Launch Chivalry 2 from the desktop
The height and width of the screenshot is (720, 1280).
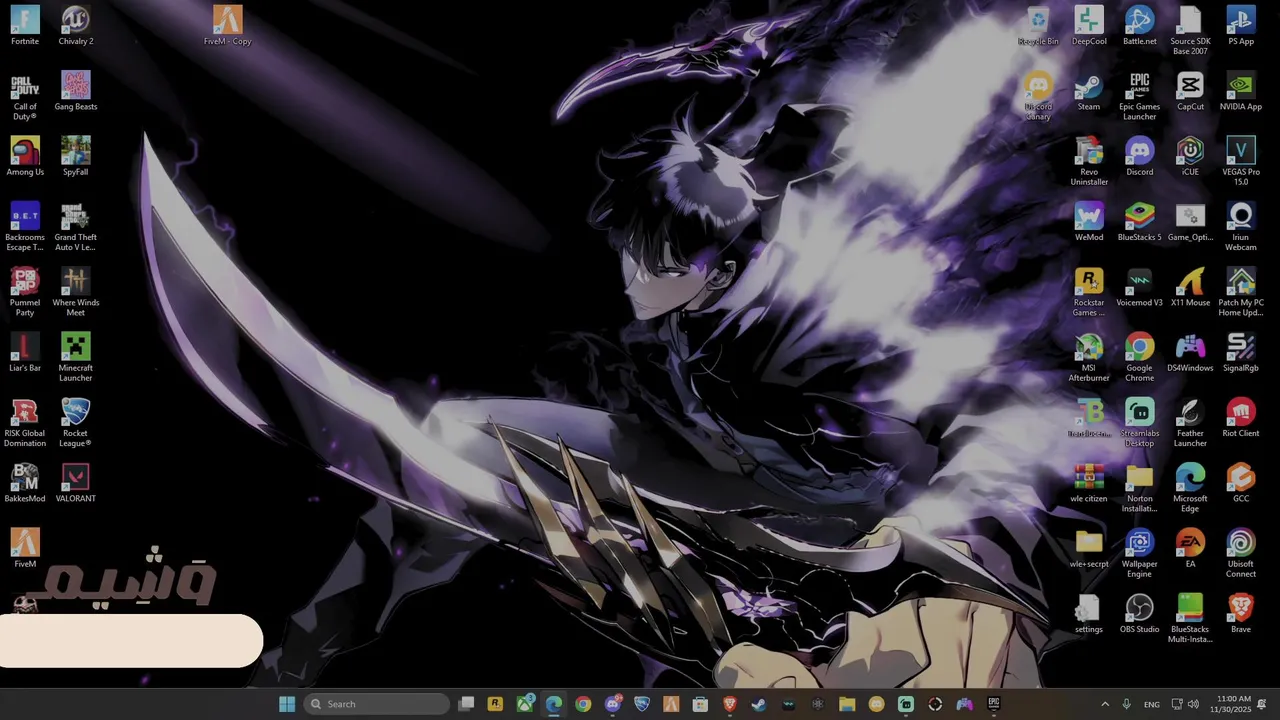pos(76,26)
